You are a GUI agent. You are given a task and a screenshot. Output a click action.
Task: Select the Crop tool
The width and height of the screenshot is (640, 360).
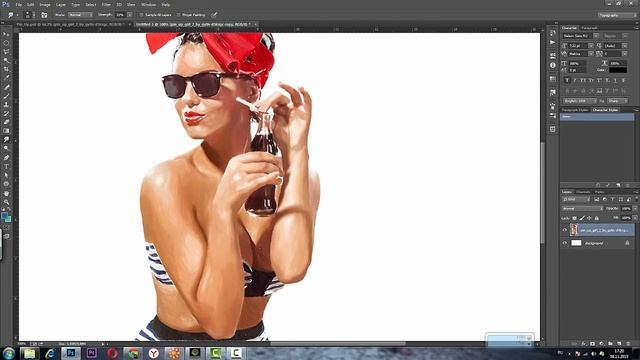pos(6,69)
